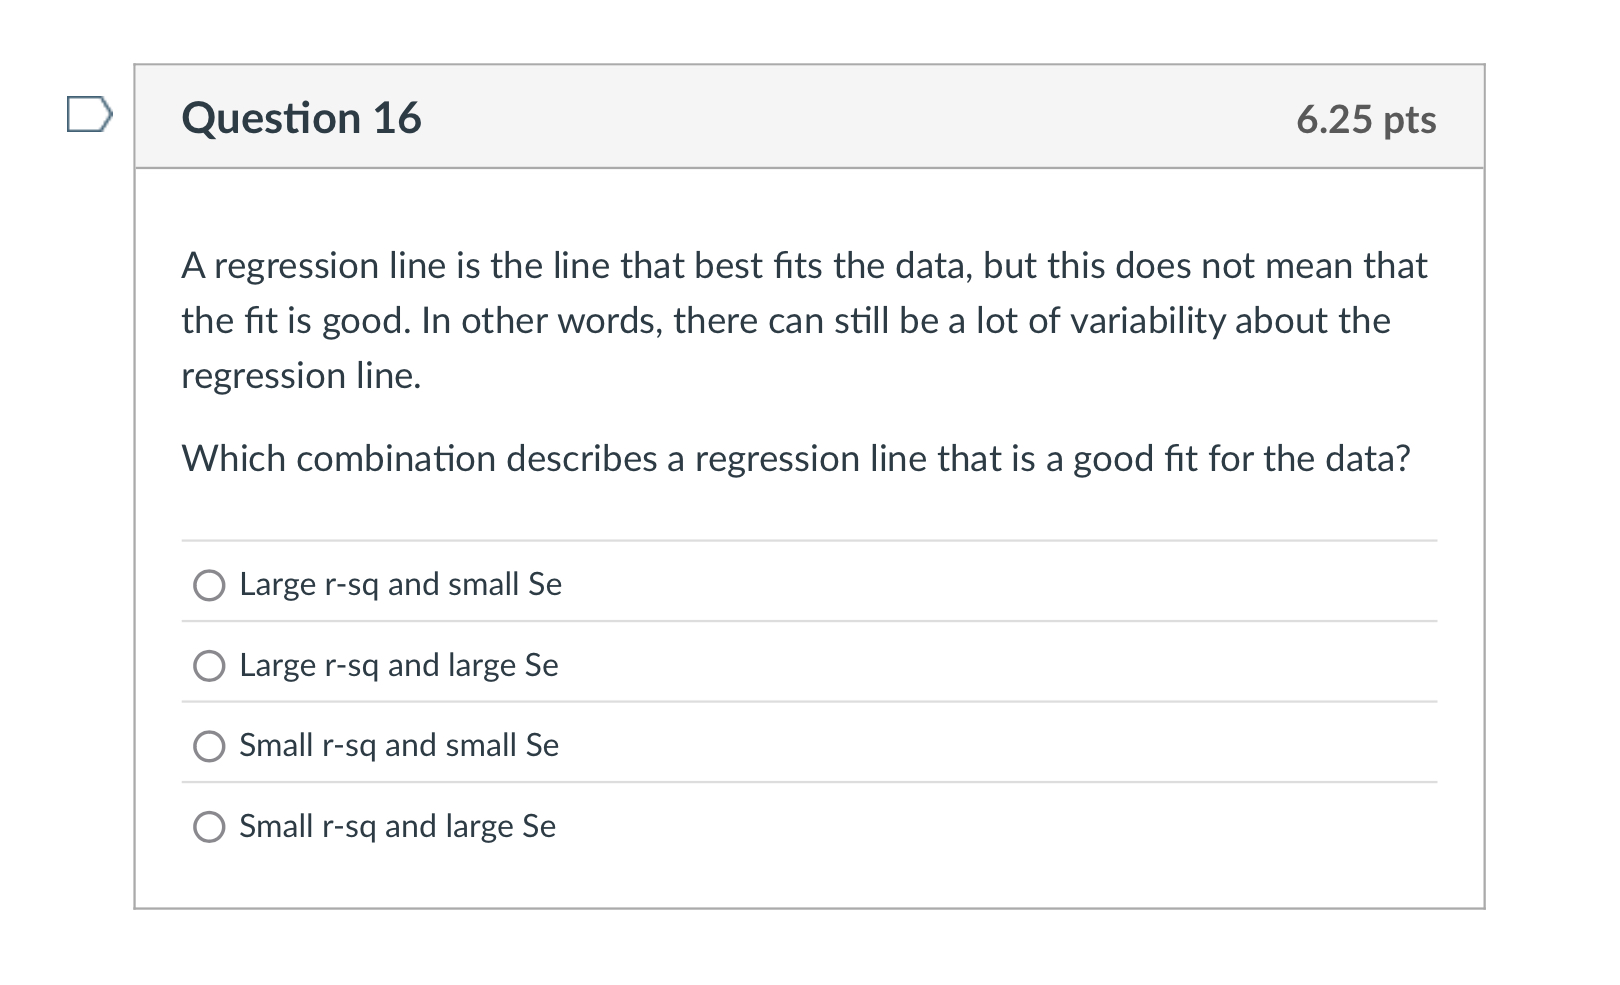The height and width of the screenshot is (985, 1620).
Task: Select the 'Large r-sq and large Se' radio button
Action: 209,665
